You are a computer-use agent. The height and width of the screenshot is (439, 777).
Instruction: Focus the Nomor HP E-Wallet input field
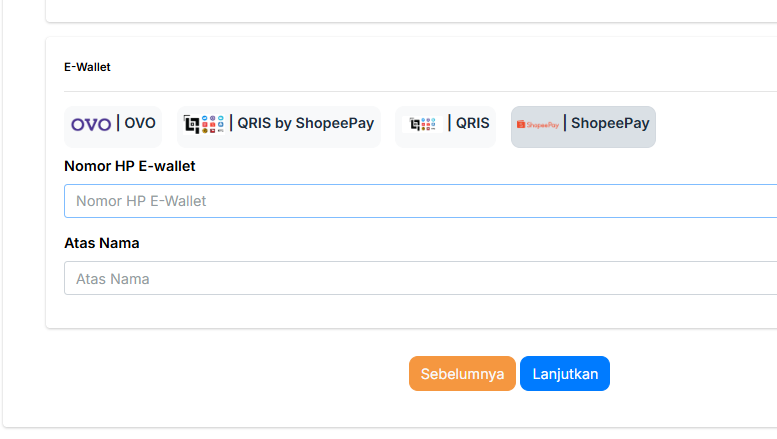pyautogui.click(x=420, y=201)
